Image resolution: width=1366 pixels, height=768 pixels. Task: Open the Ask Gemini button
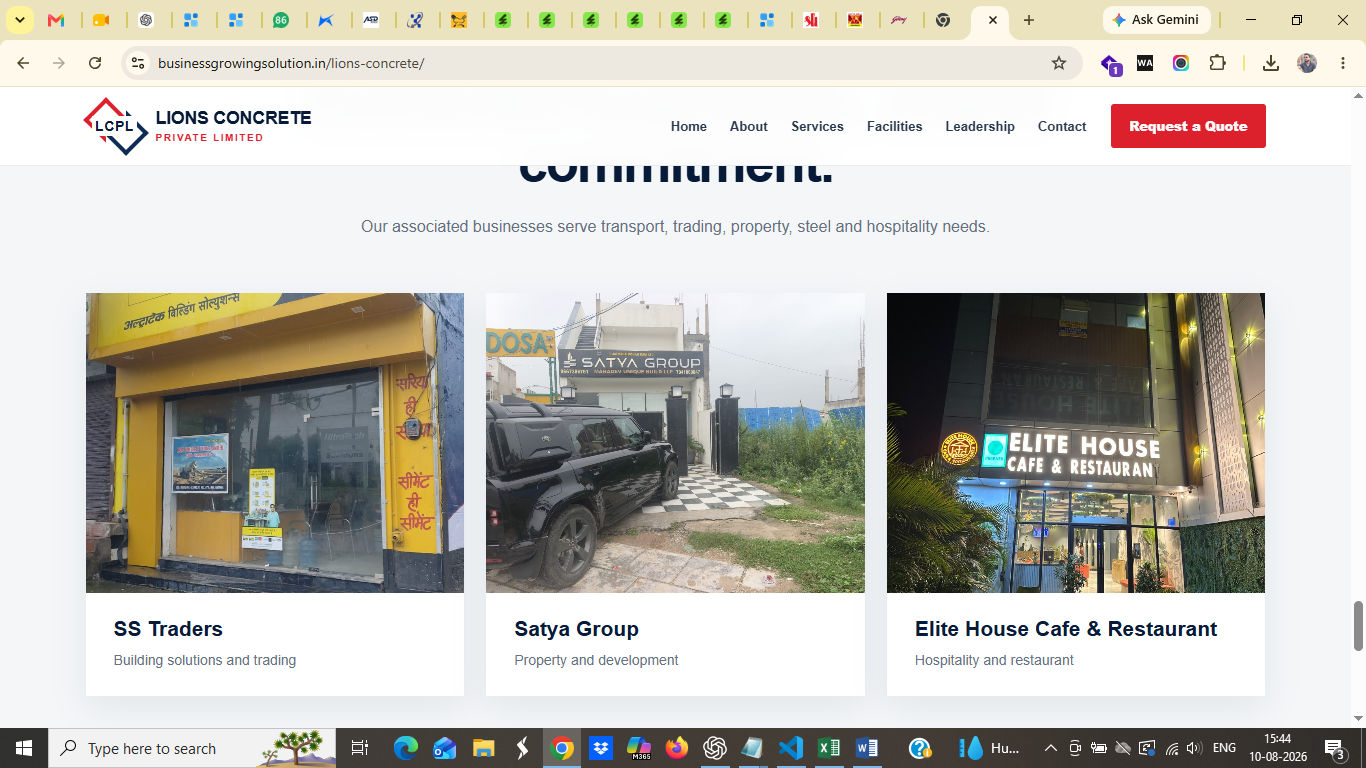1156,20
